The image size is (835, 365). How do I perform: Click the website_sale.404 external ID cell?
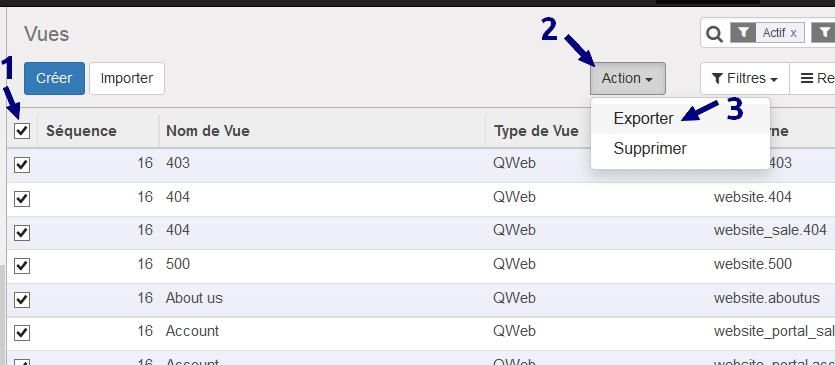[770, 230]
